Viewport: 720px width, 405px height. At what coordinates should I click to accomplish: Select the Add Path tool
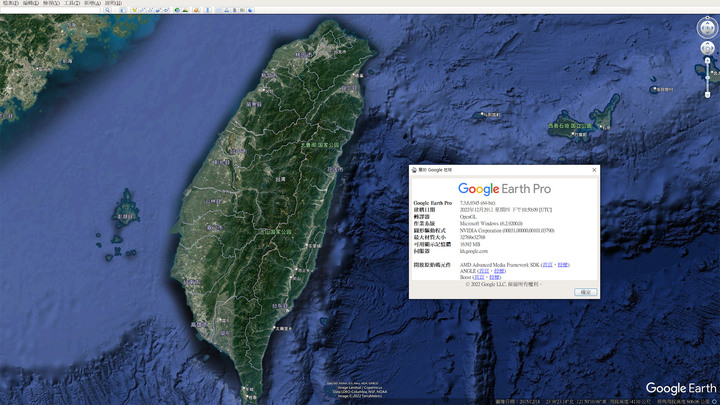pos(150,10)
